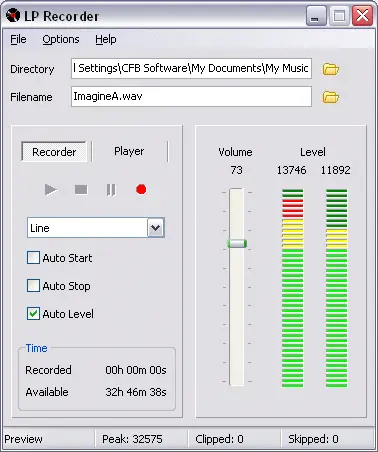Viewport: 378px width, 452px height.
Task: Click the Preview status text
Action: (x=23, y=439)
